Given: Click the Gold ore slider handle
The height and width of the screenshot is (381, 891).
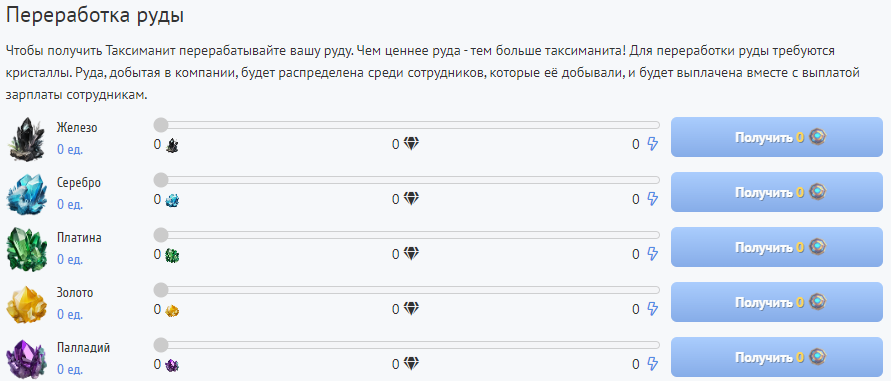Looking at the screenshot, I should (x=161, y=290).
